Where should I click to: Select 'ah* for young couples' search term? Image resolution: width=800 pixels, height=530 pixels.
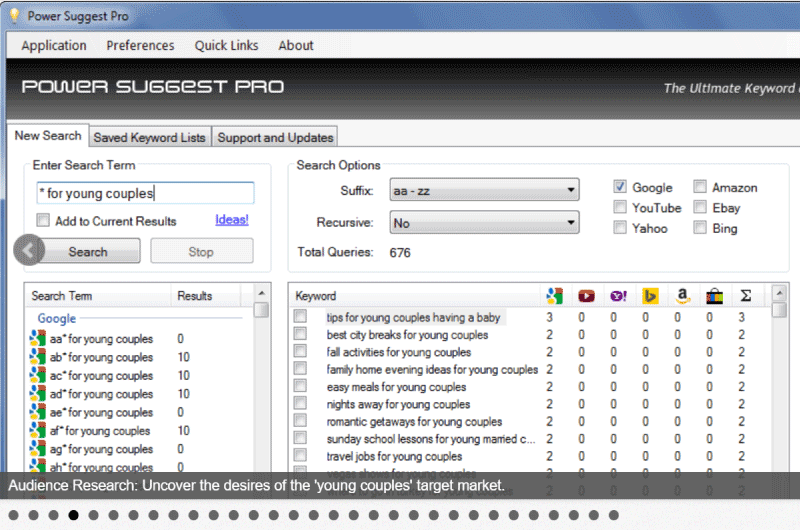click(102, 467)
